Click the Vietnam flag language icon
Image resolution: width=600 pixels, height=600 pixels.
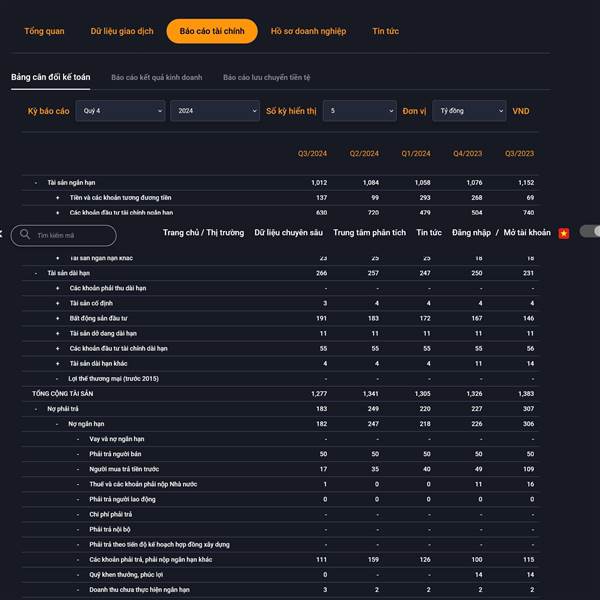(x=564, y=233)
